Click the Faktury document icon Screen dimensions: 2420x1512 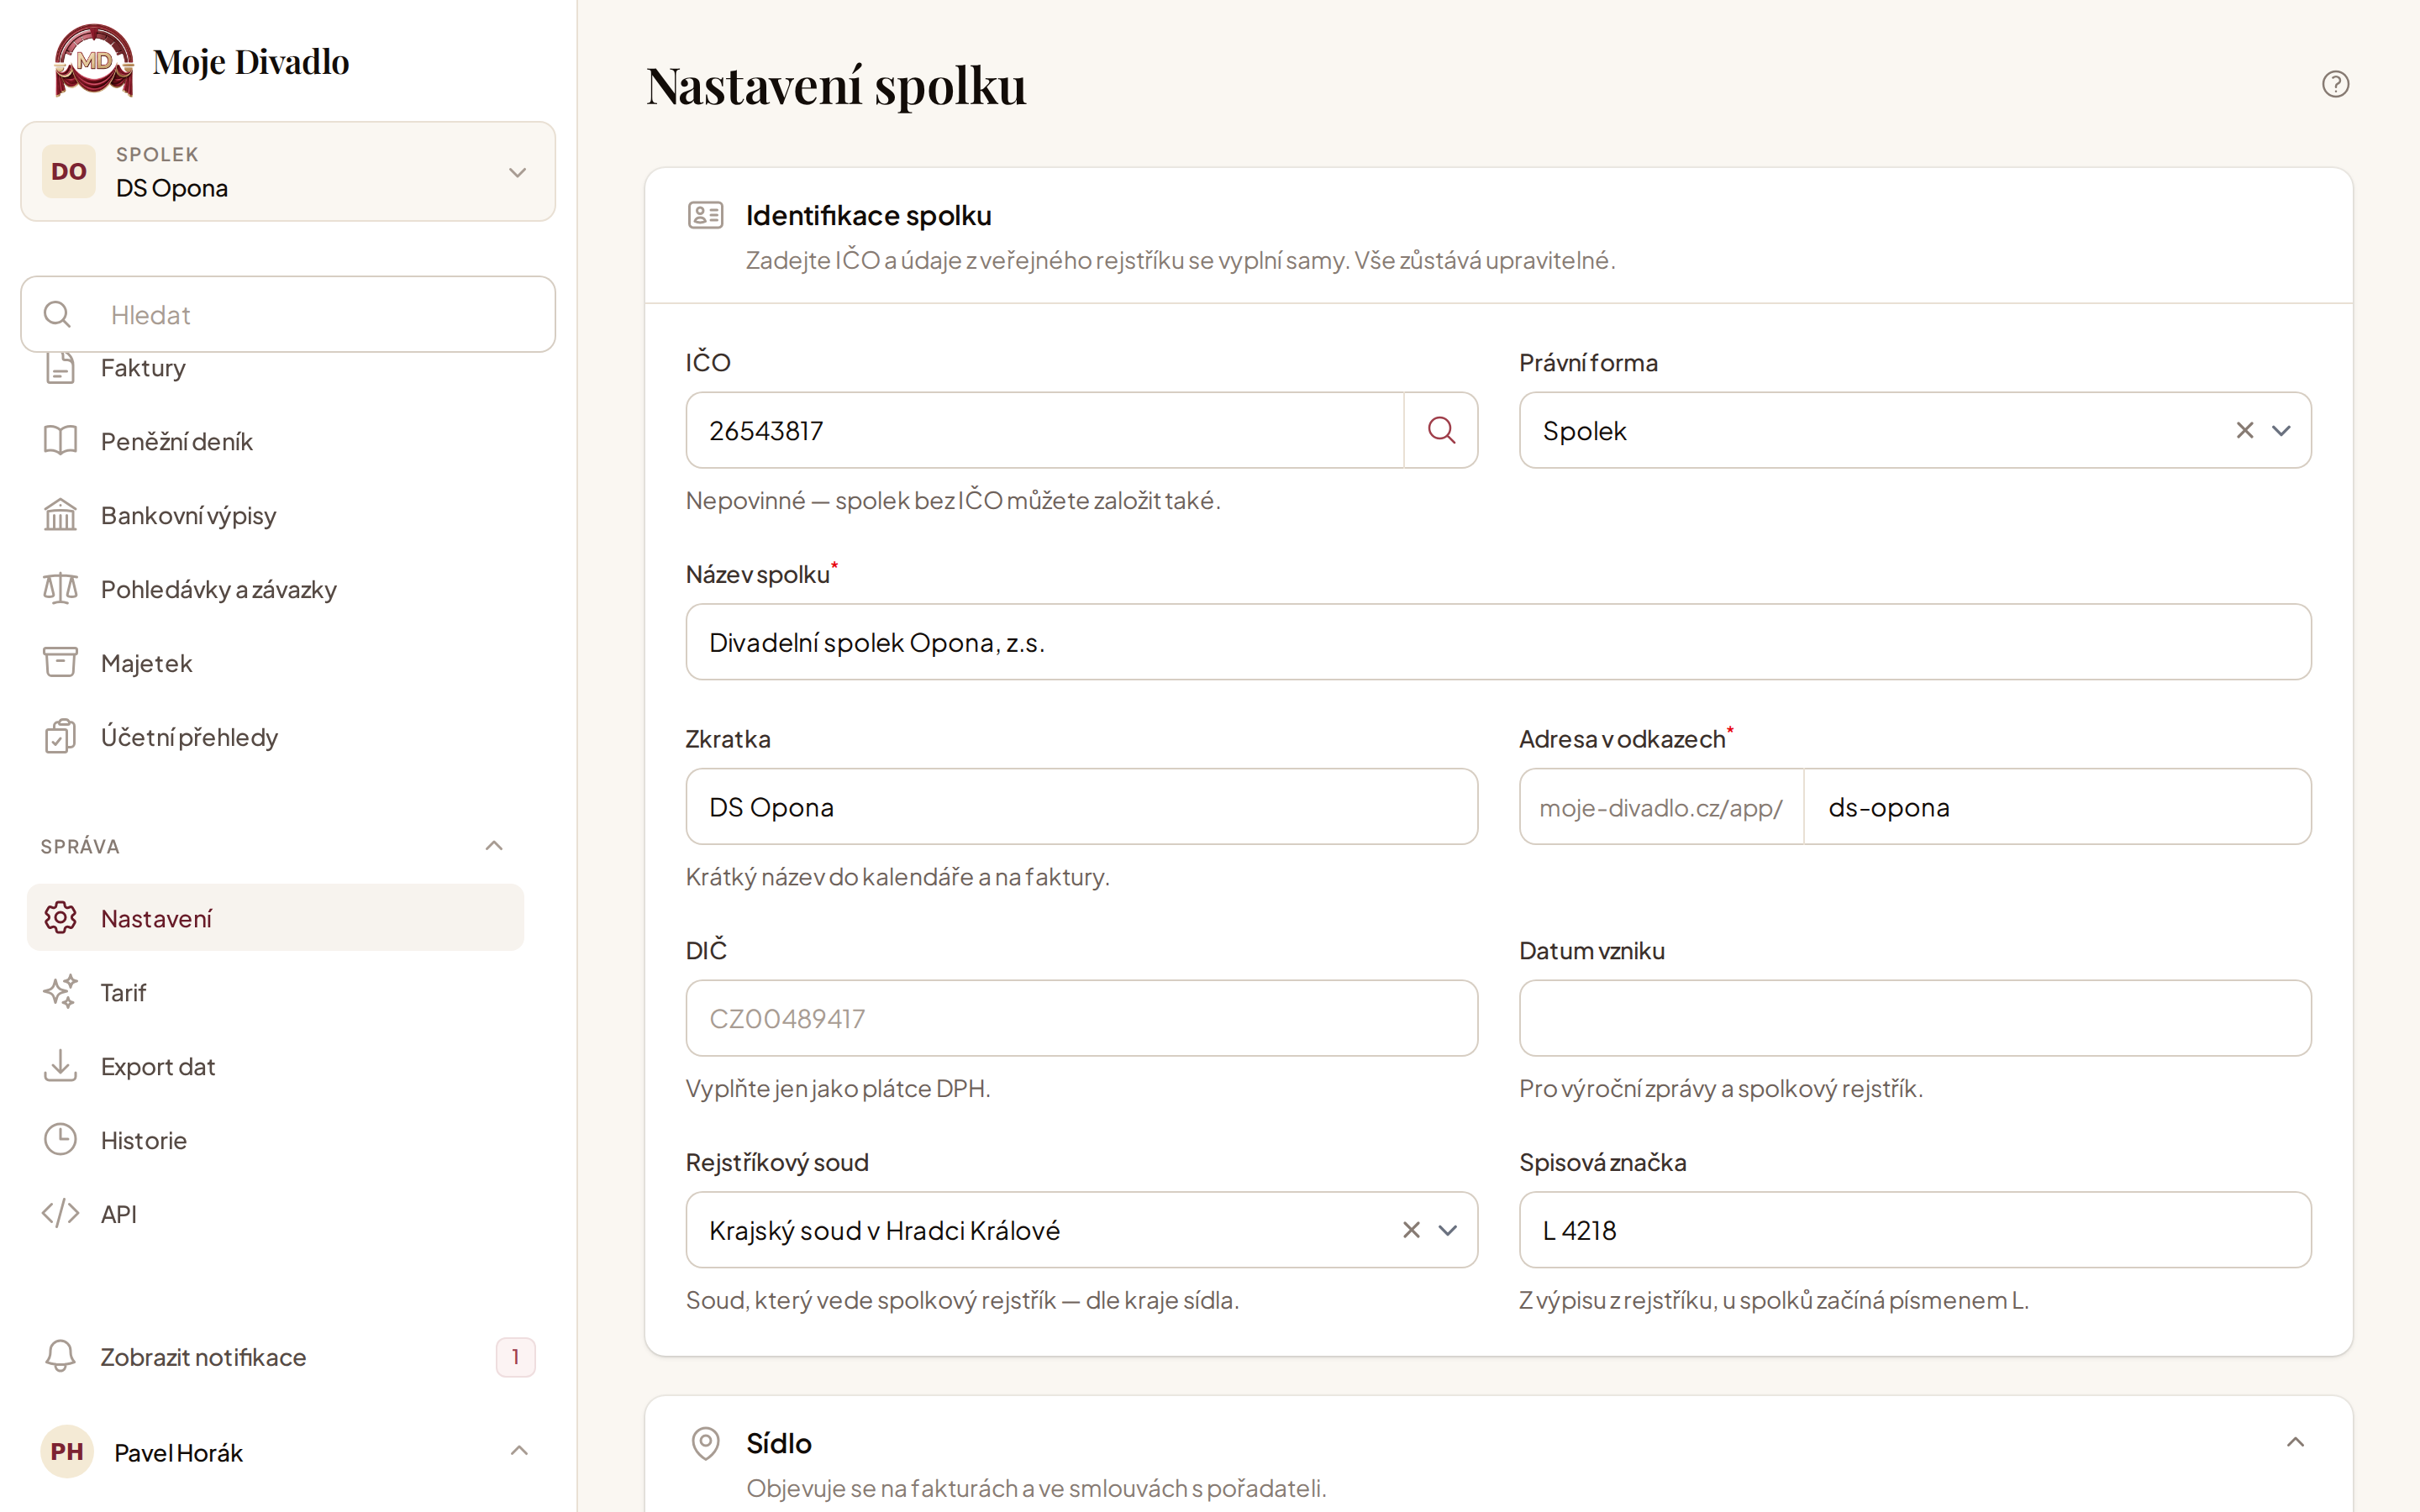pyautogui.click(x=60, y=367)
